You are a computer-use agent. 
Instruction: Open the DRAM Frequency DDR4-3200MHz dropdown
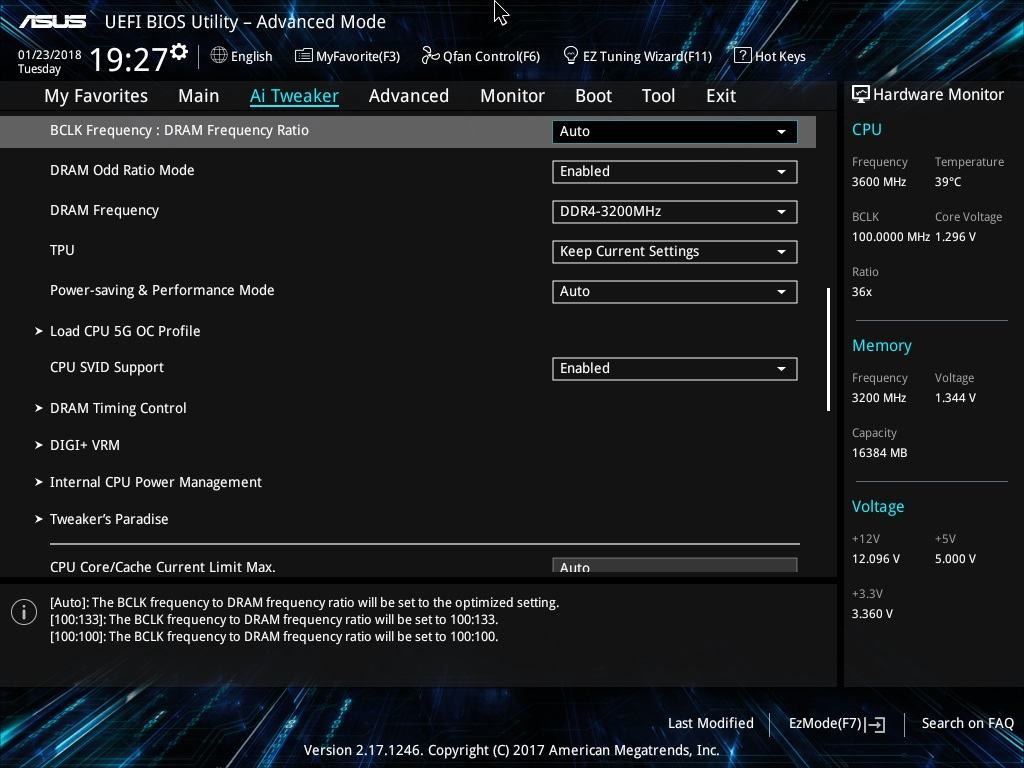coord(675,212)
